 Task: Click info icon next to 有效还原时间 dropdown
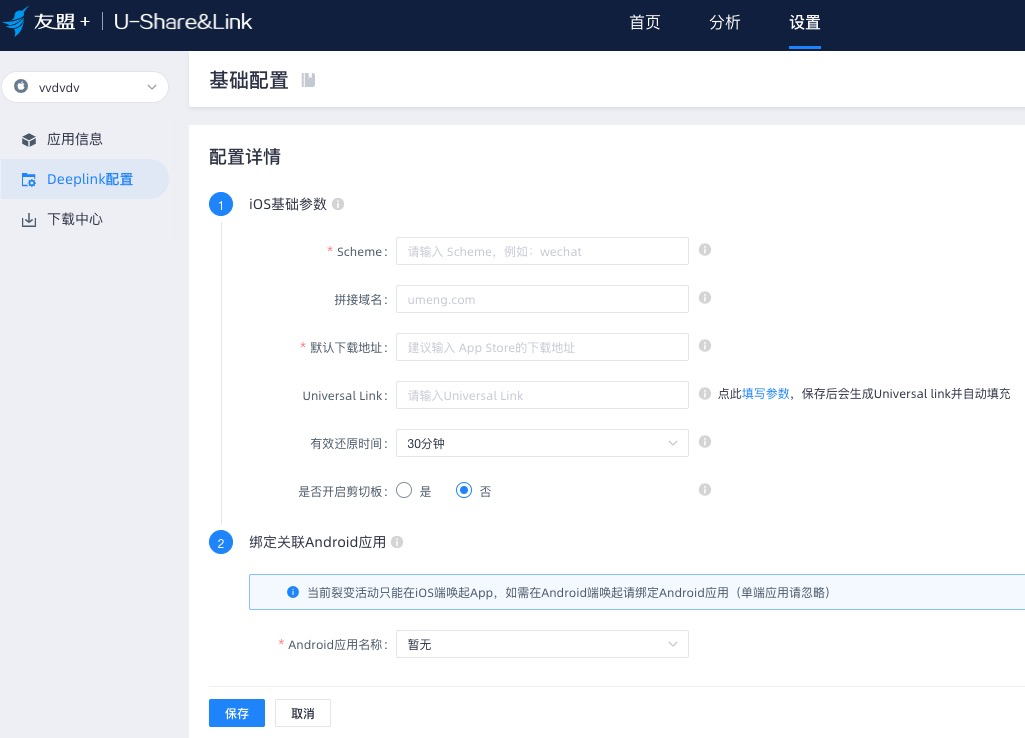click(x=705, y=442)
